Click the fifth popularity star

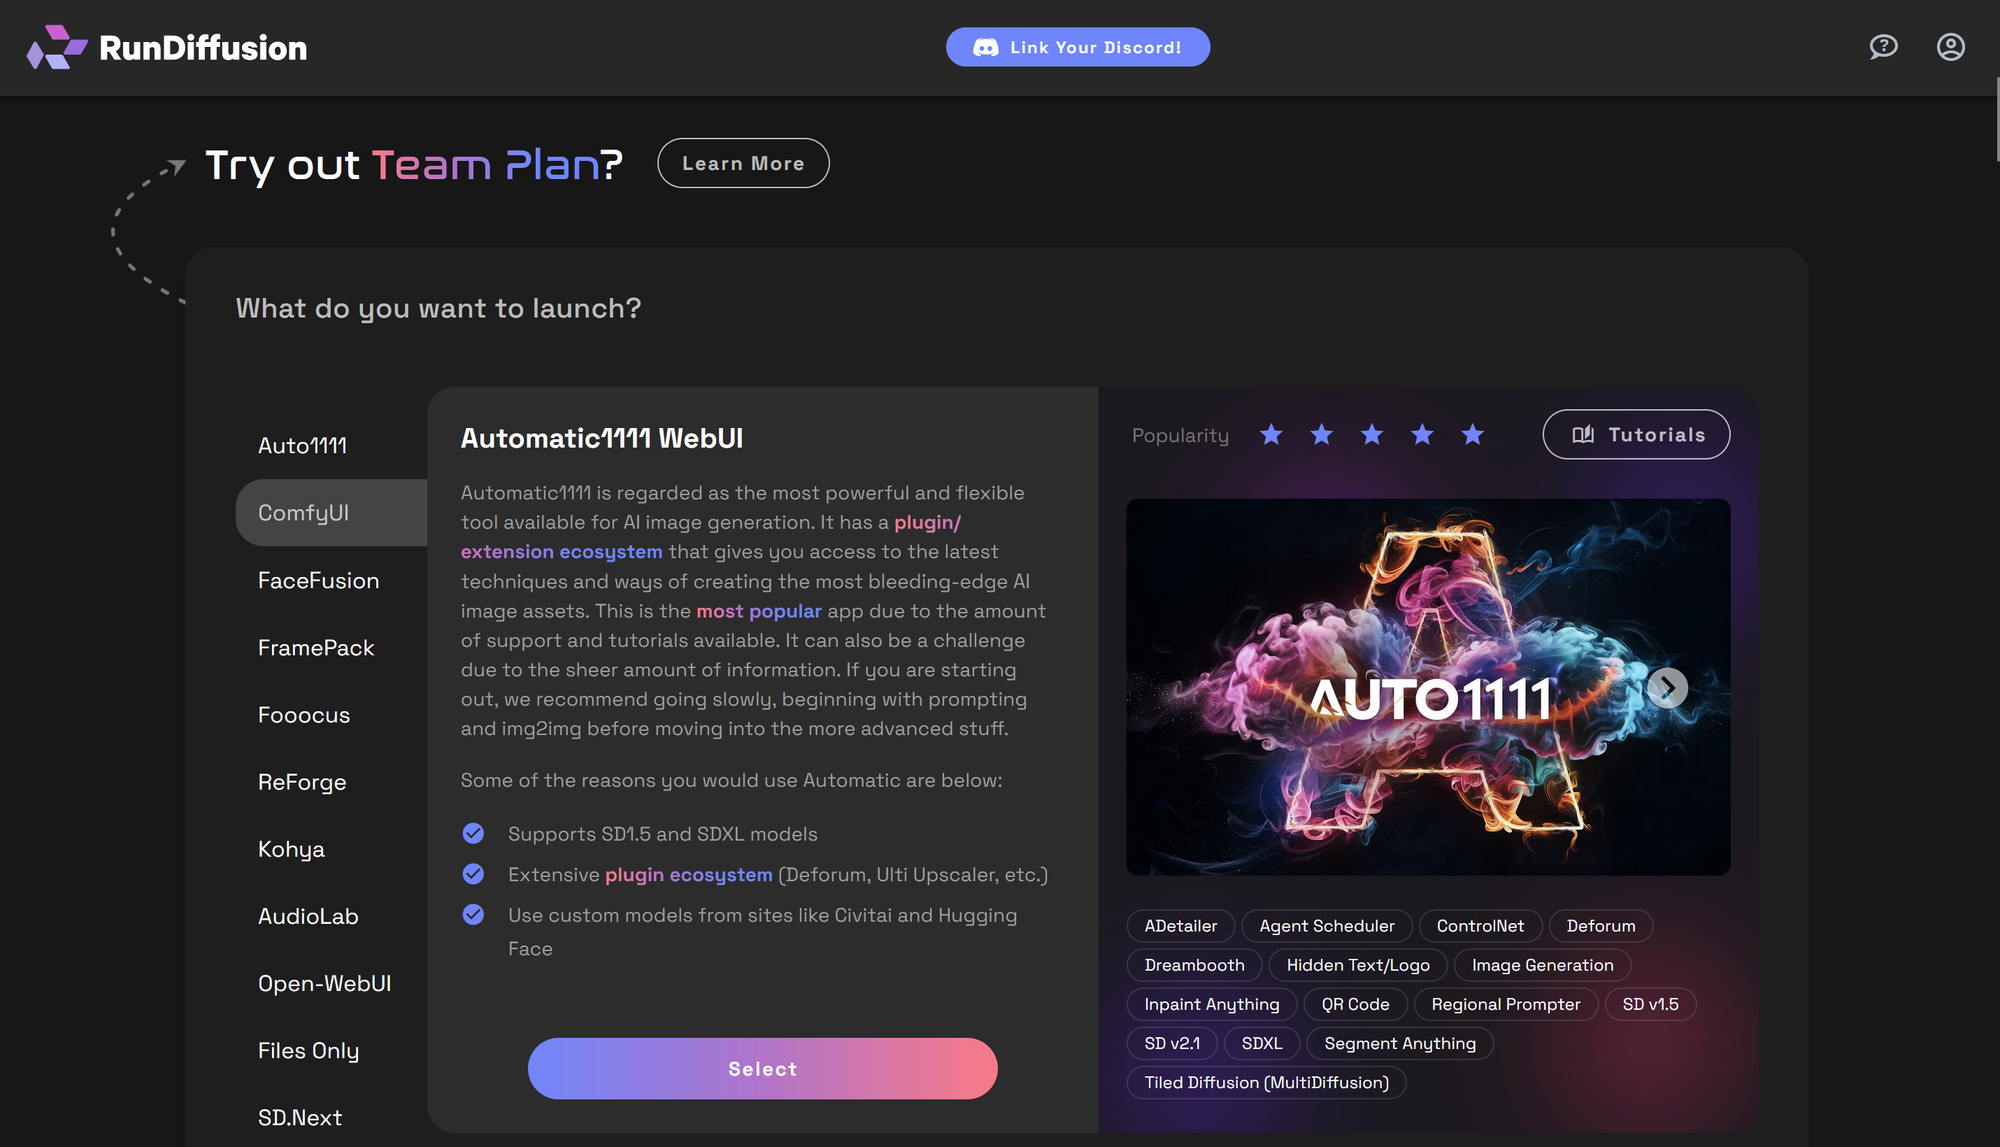point(1472,435)
